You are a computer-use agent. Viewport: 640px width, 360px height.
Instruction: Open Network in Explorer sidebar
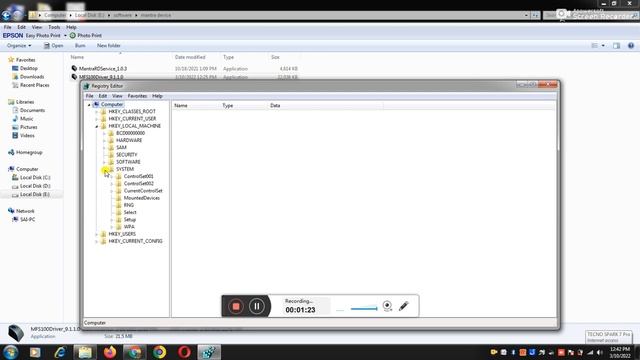[x=25, y=211]
